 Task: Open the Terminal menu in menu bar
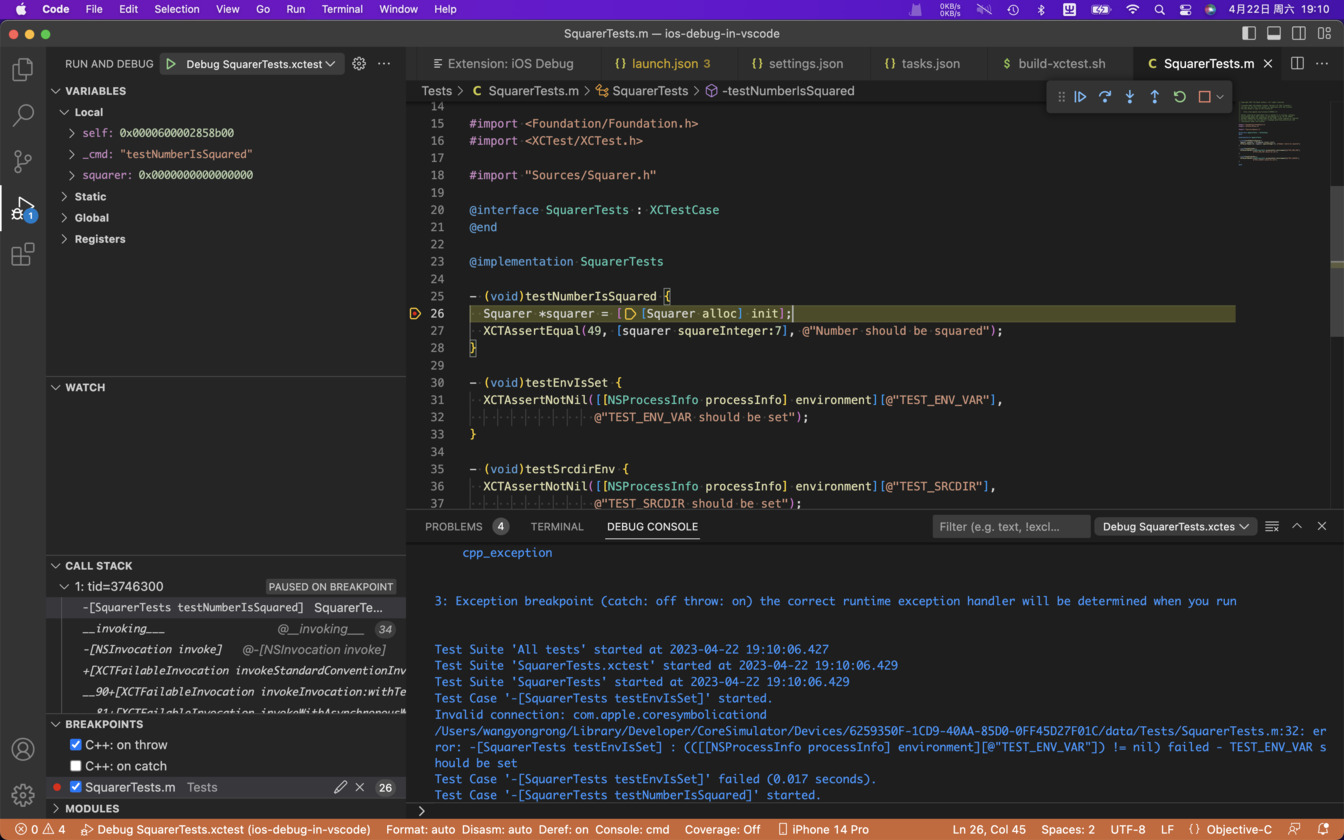[x=342, y=9]
